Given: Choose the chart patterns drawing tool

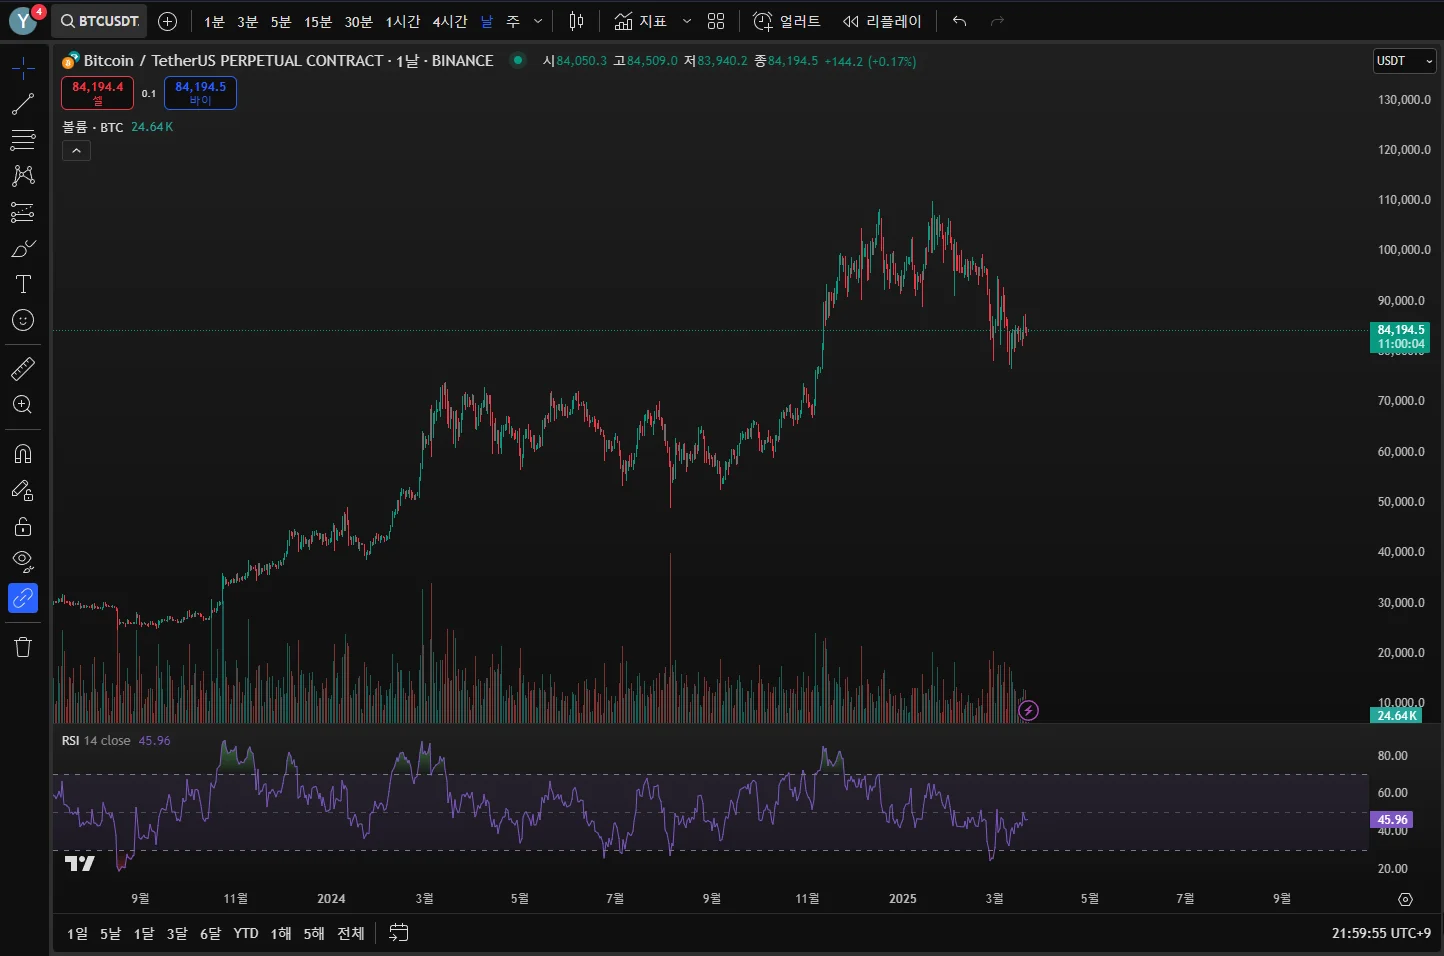Looking at the screenshot, I should click(23, 176).
